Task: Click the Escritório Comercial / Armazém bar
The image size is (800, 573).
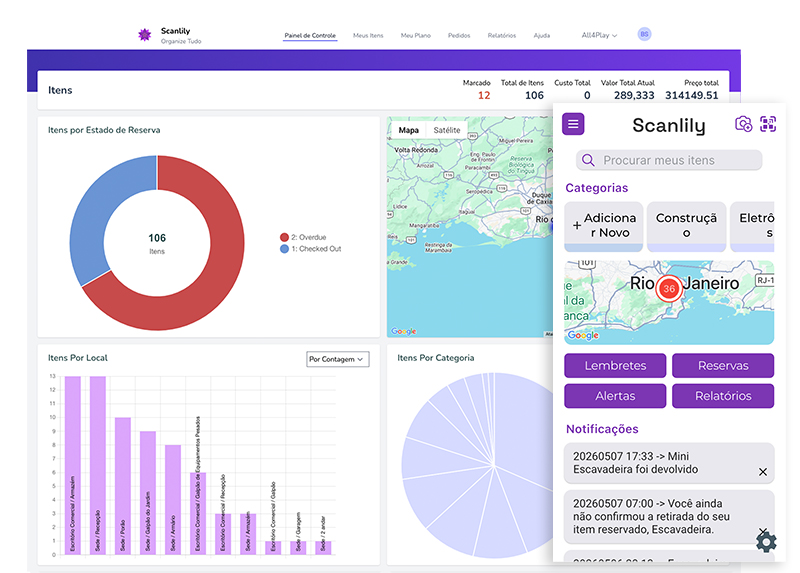Action: tap(72, 465)
